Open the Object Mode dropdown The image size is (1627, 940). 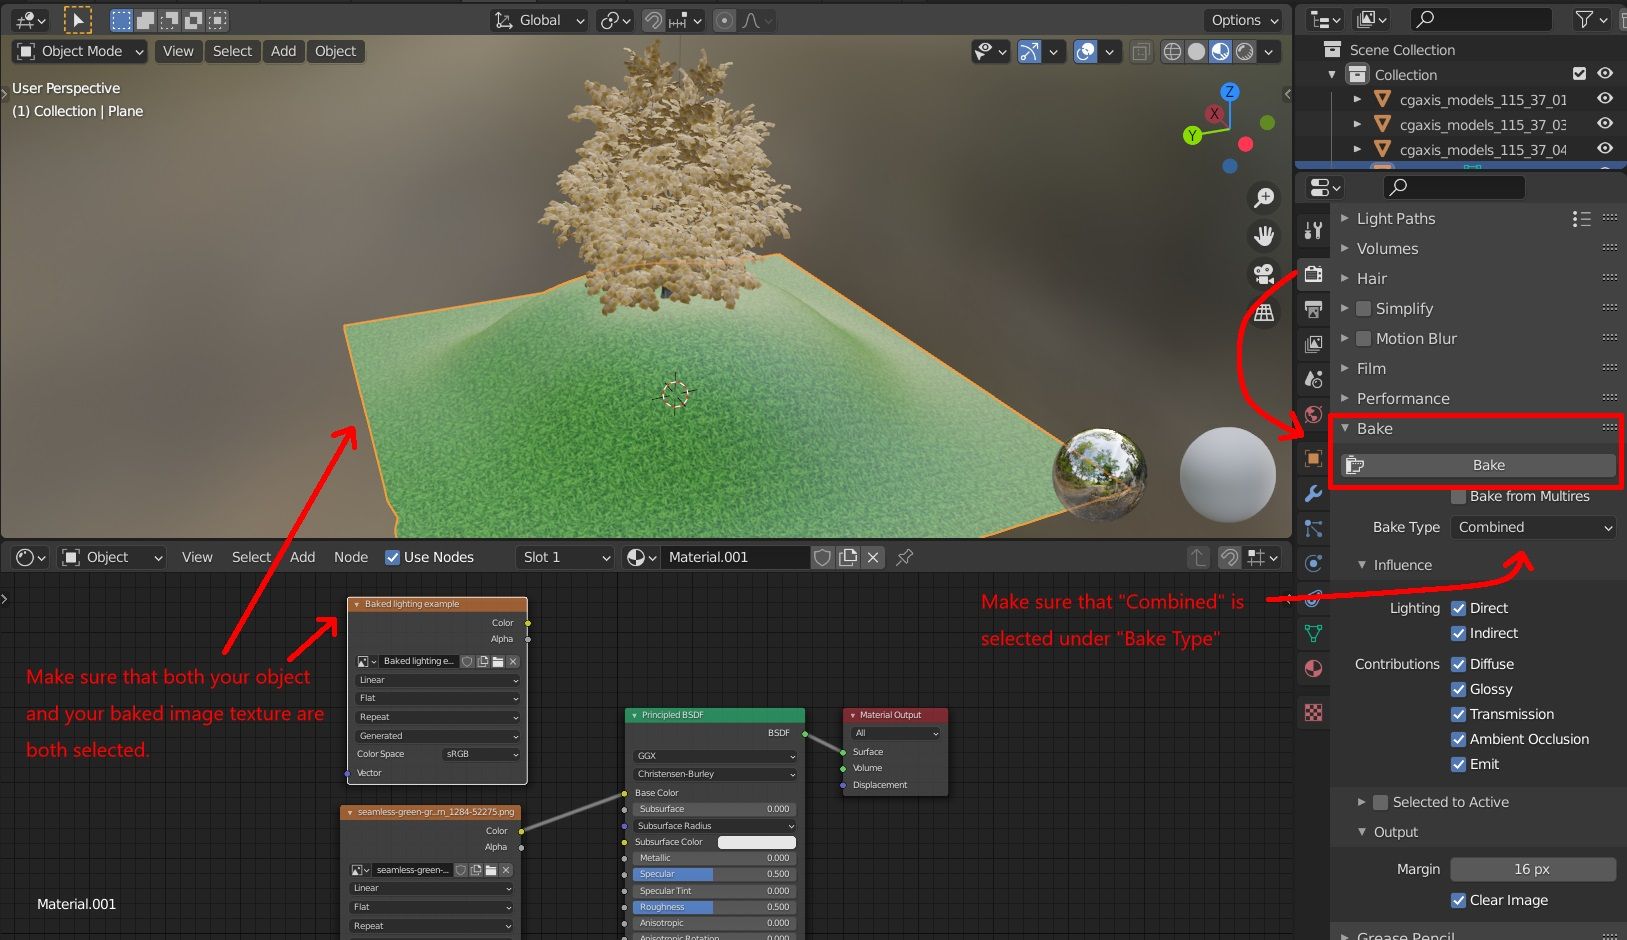coord(80,51)
